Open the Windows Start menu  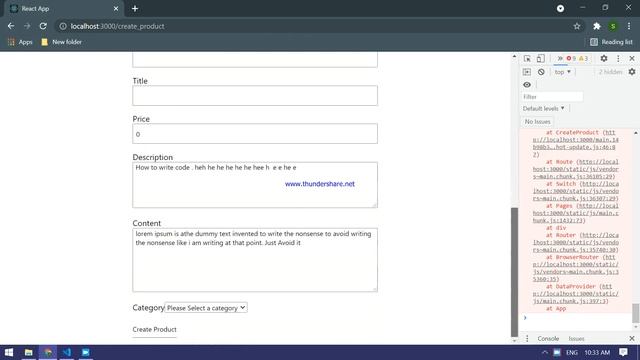(9, 352)
